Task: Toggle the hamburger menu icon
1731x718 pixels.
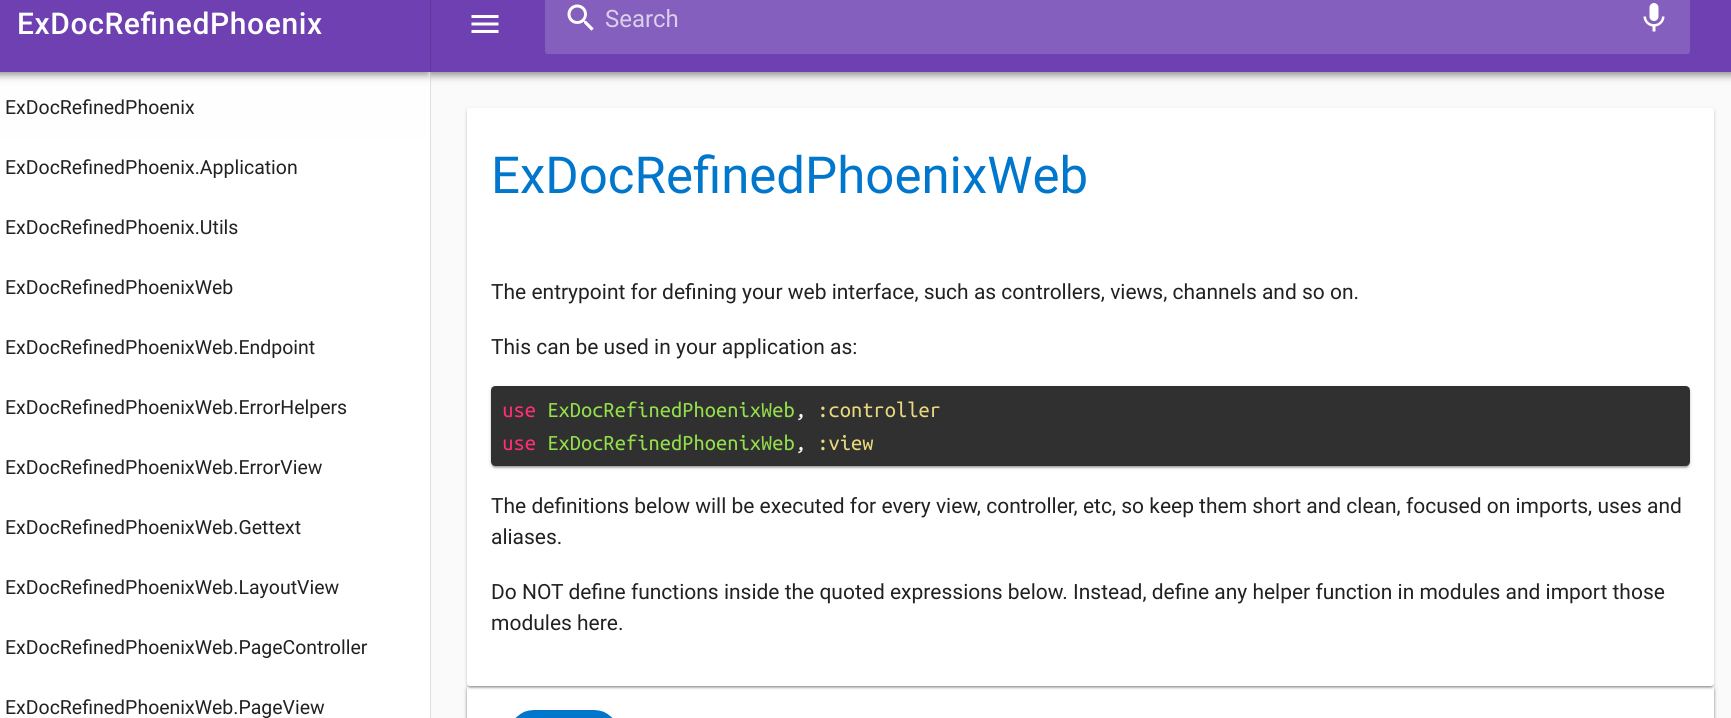Action: (485, 24)
